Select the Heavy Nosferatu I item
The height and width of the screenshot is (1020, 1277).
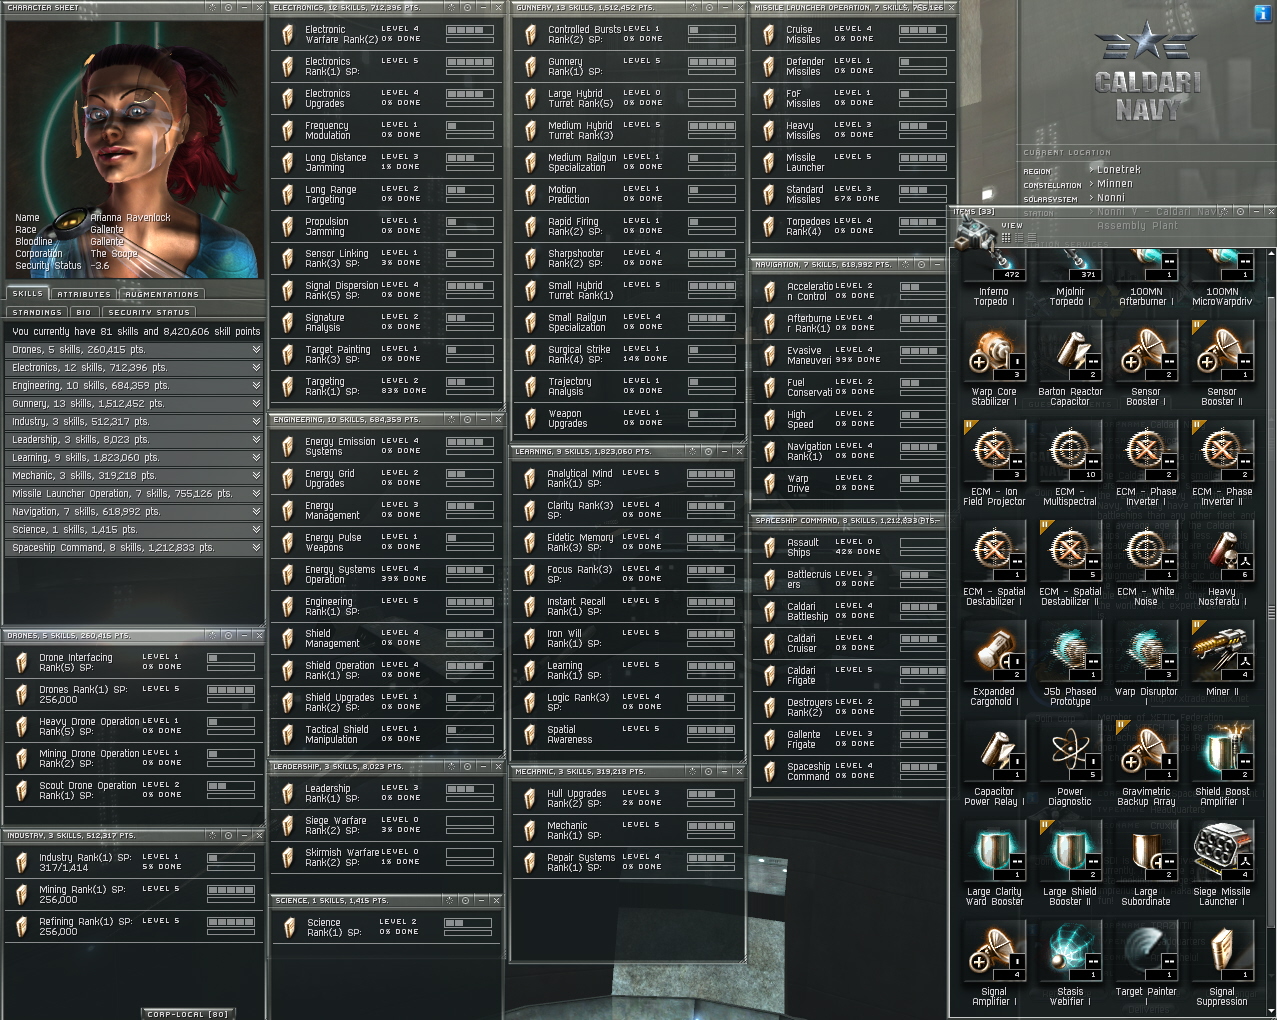click(x=1222, y=564)
